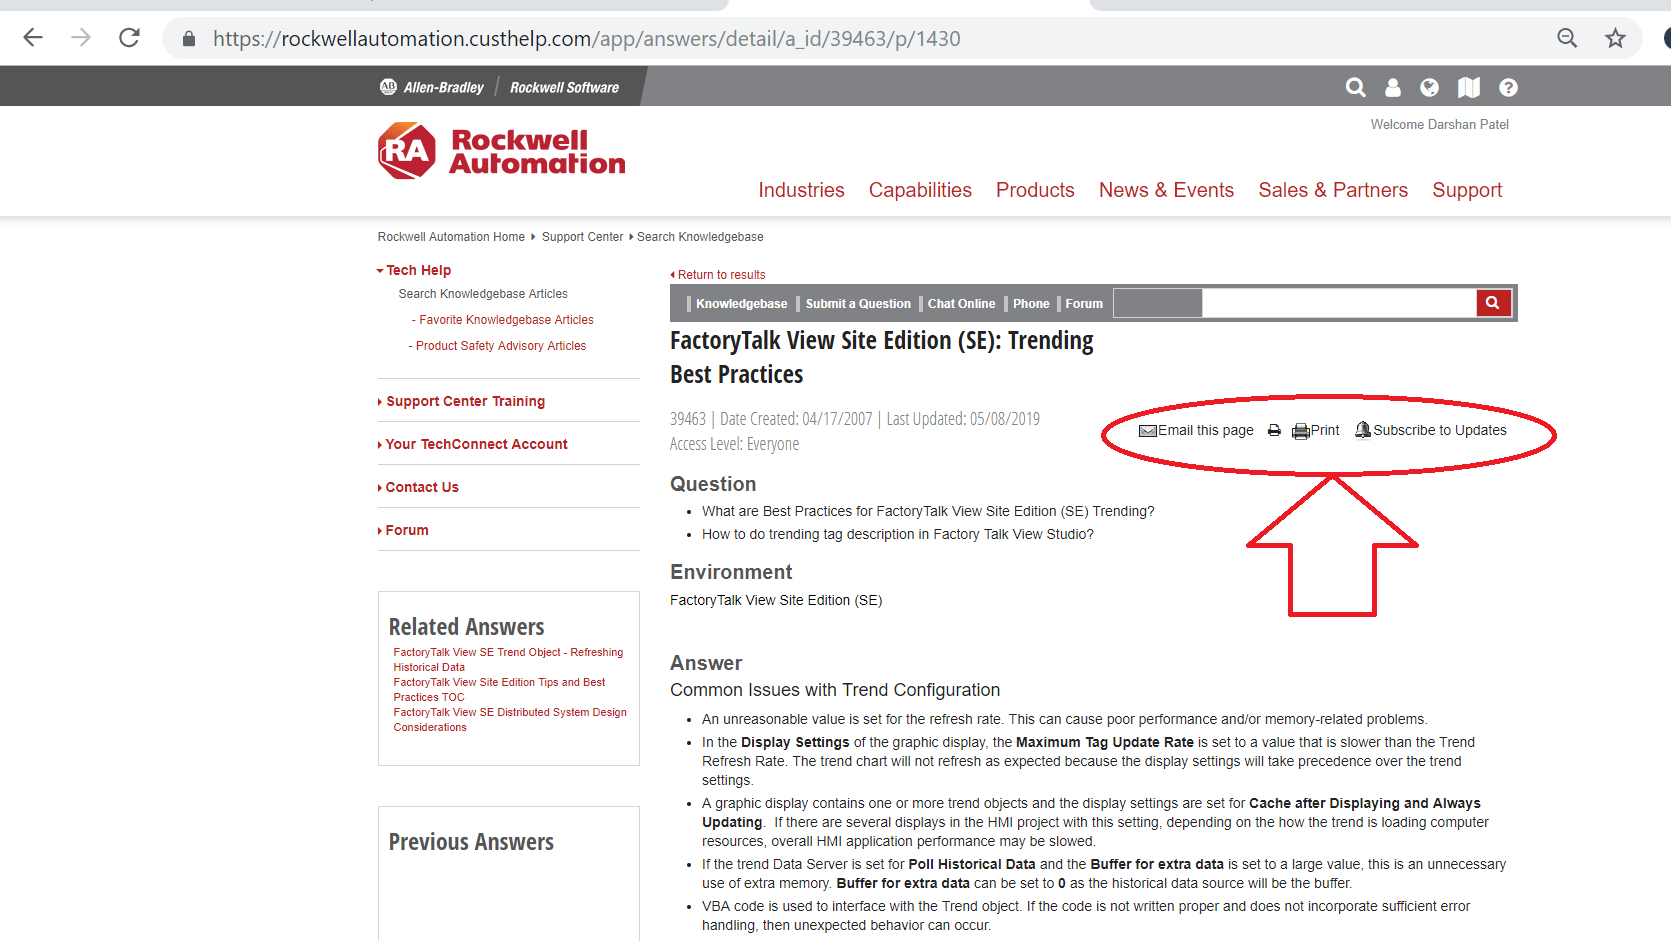Click the knowledgebase search text field

coord(1338,303)
